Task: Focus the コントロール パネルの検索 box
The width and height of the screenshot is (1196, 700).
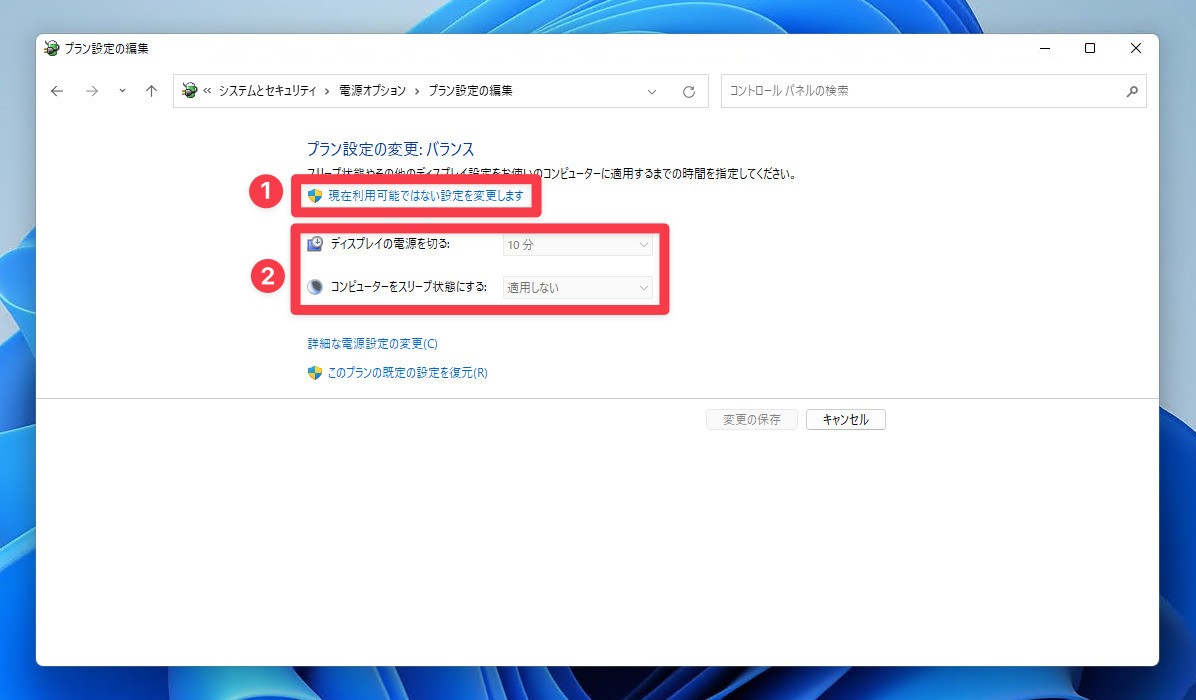Action: [x=934, y=91]
